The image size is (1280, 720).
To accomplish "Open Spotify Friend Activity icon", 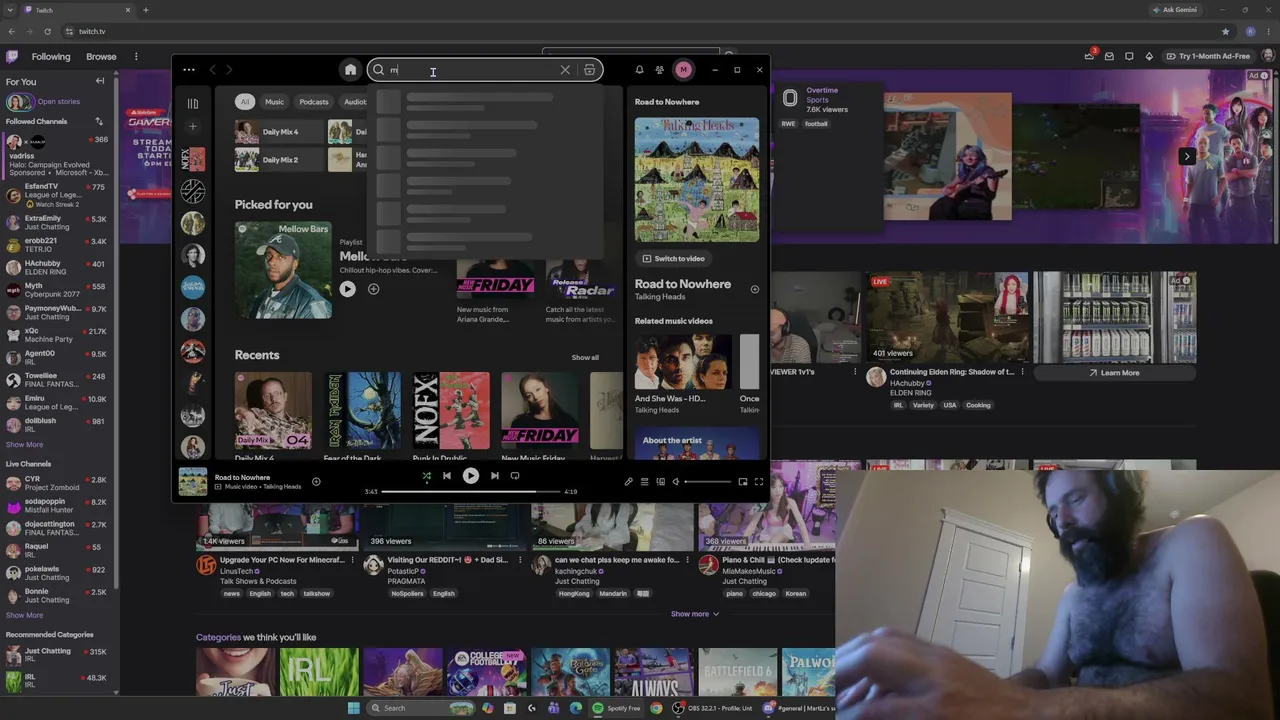I will pos(659,70).
